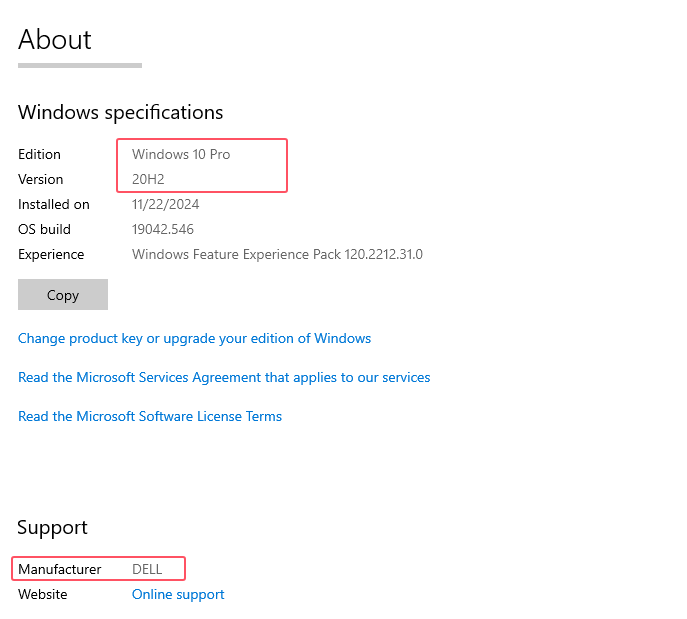Click the Support section heading
The height and width of the screenshot is (619, 687).
tap(53, 527)
